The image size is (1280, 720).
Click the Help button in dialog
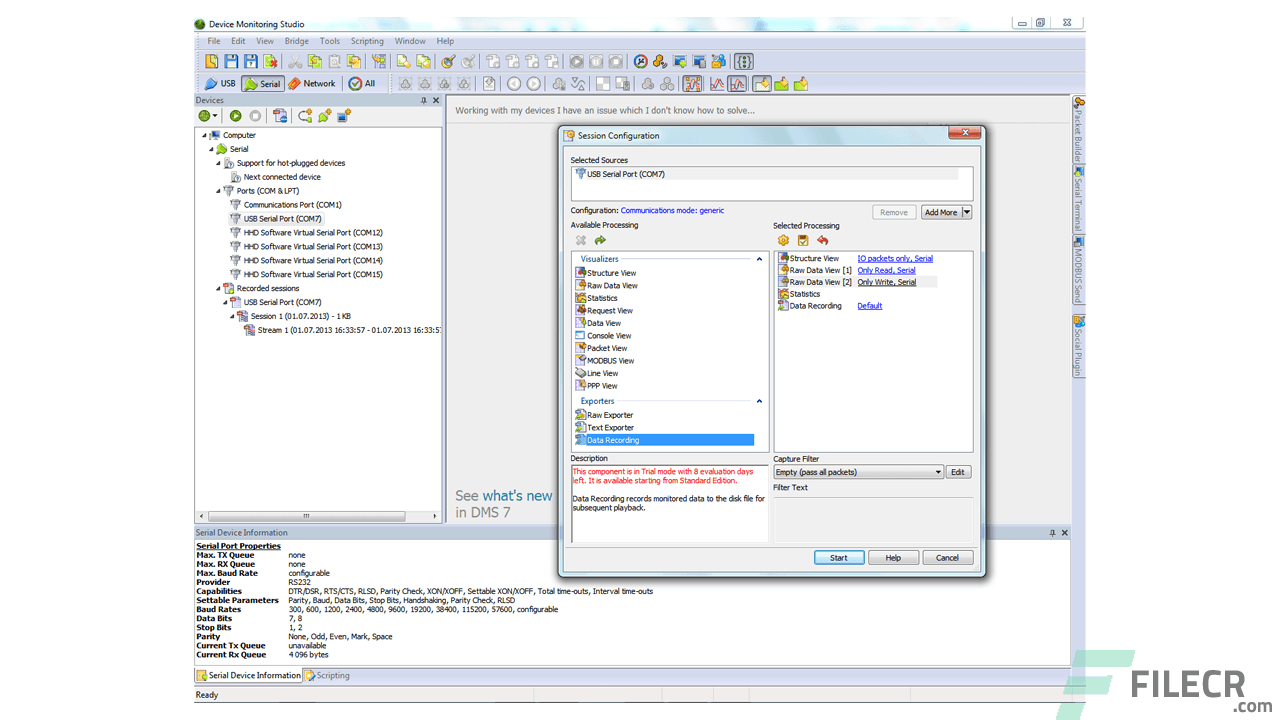893,558
